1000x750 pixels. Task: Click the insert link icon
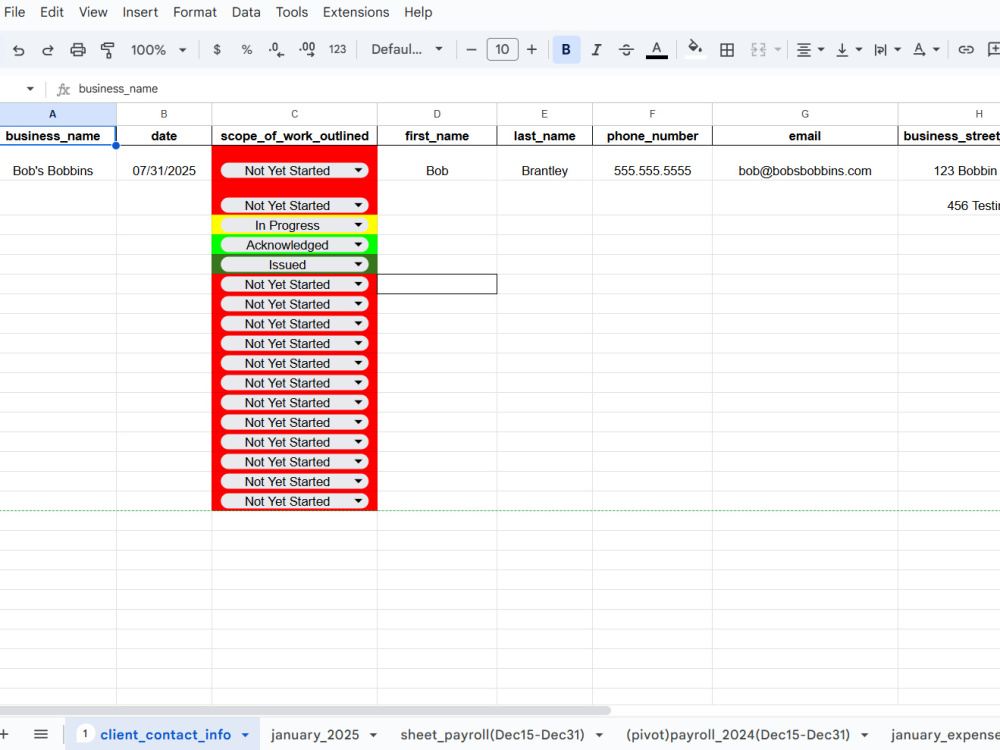point(966,50)
